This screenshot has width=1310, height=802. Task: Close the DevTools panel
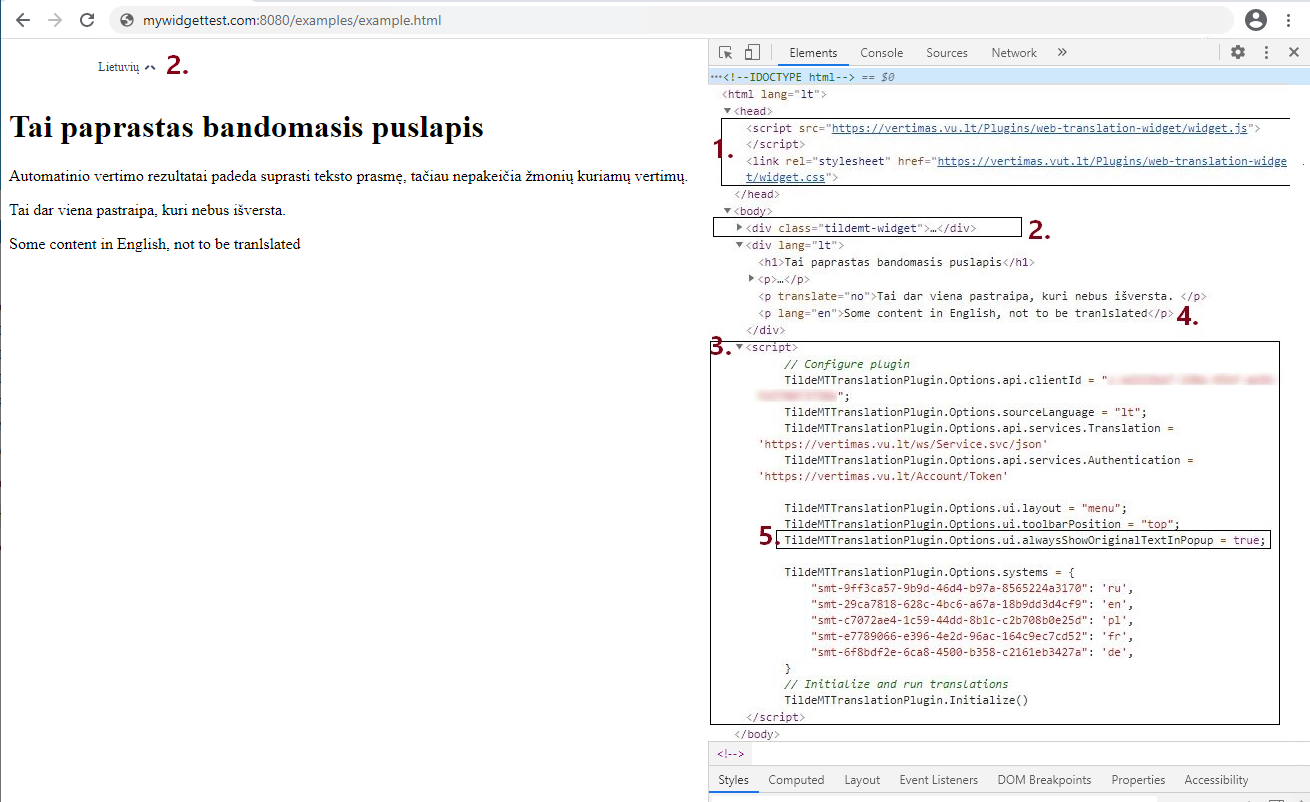click(x=1293, y=53)
